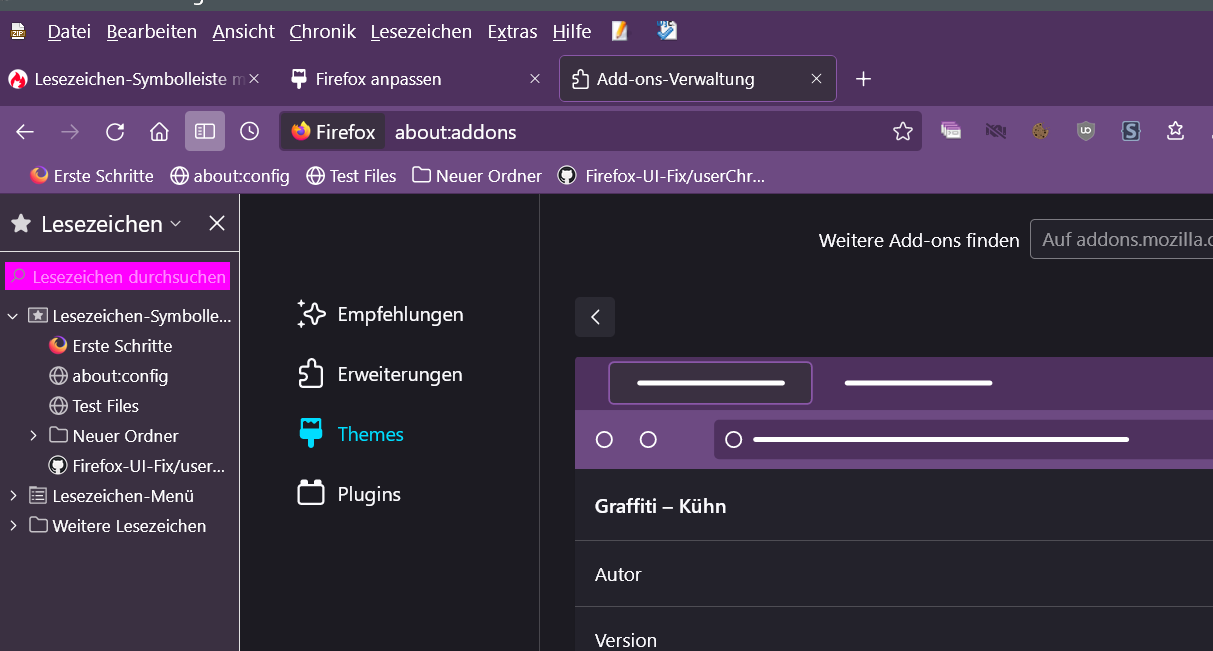The height and width of the screenshot is (651, 1213).
Task: Expand the Neuer Ordner folder in sidebar
Action: [33, 436]
